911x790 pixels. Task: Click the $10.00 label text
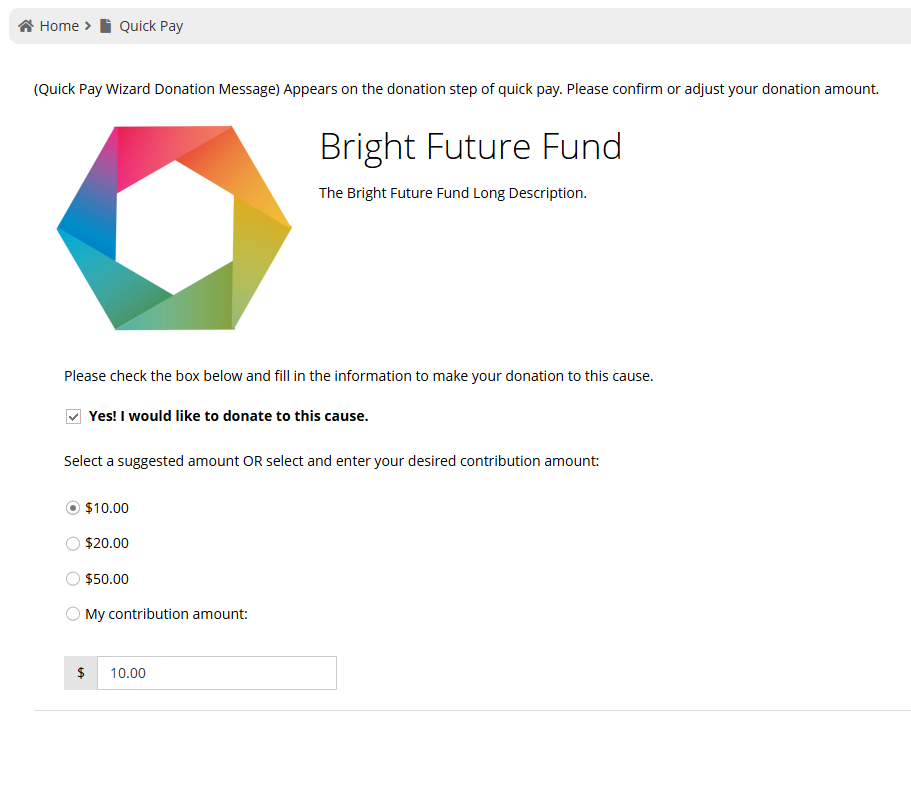[x=107, y=508]
